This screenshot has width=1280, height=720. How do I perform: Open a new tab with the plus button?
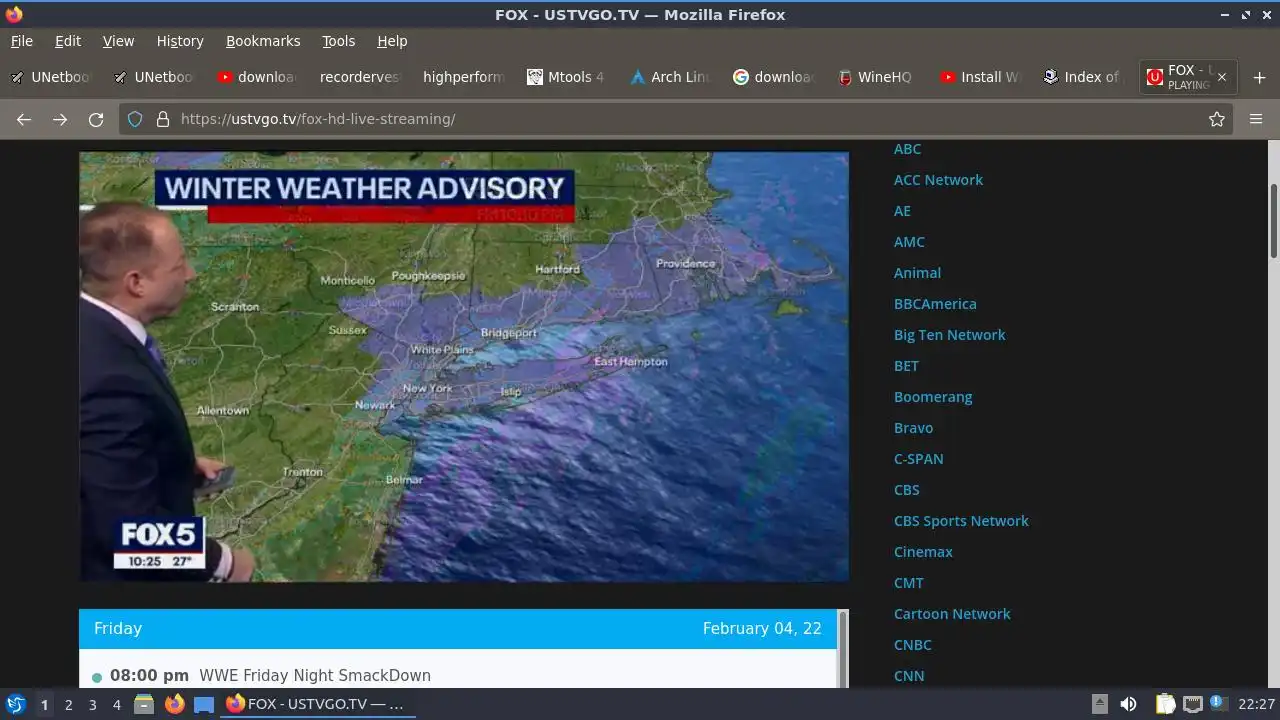1259,77
